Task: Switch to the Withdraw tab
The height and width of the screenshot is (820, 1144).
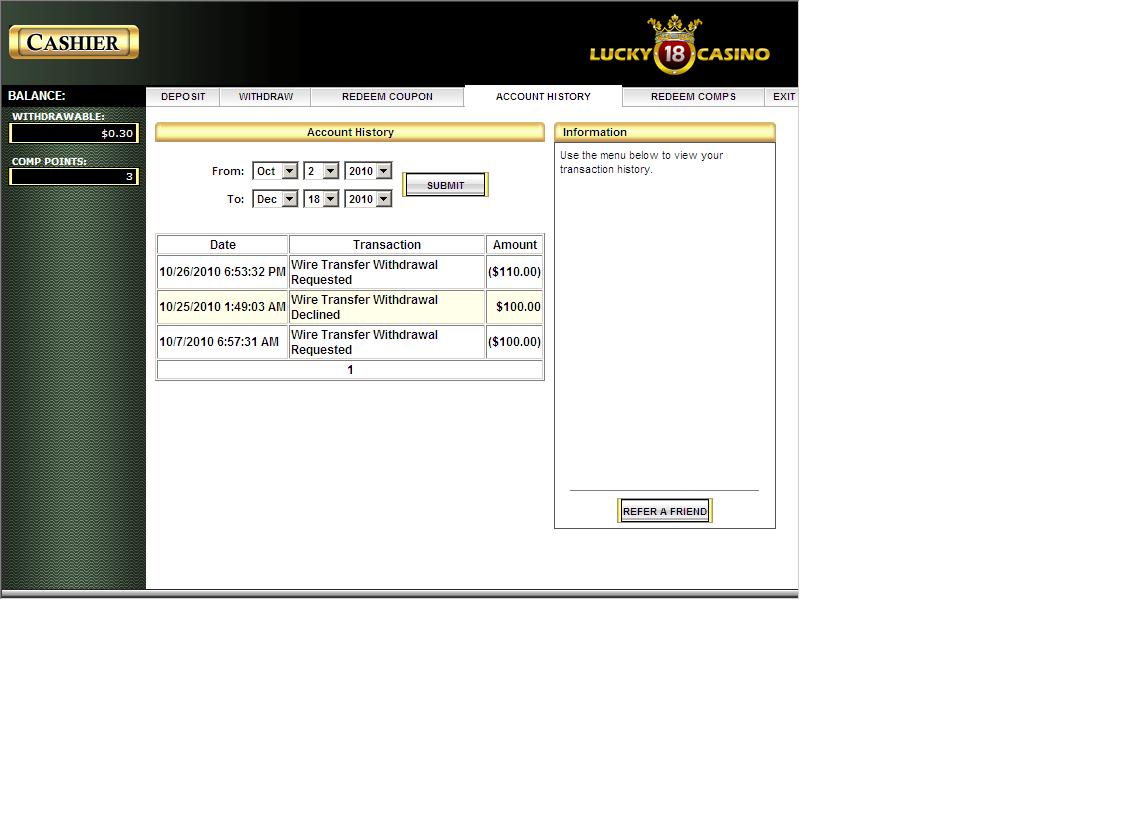Action: pyautogui.click(x=266, y=97)
